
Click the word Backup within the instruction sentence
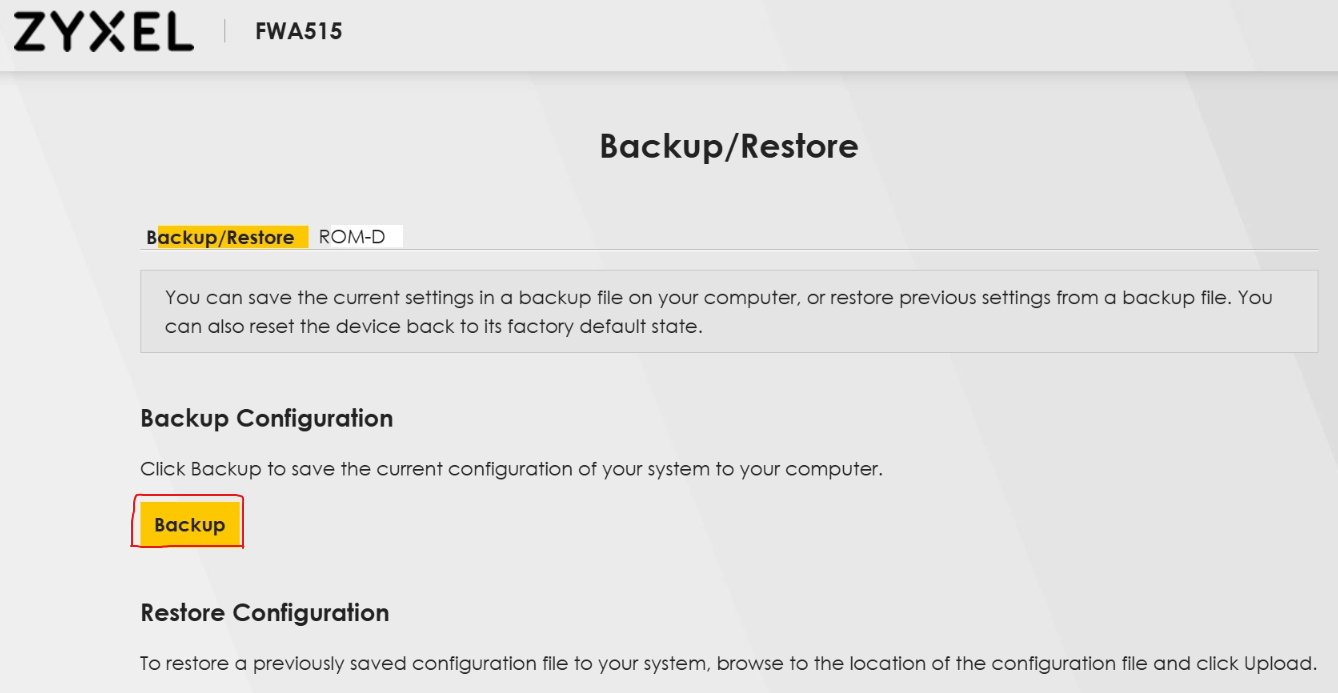coord(226,468)
